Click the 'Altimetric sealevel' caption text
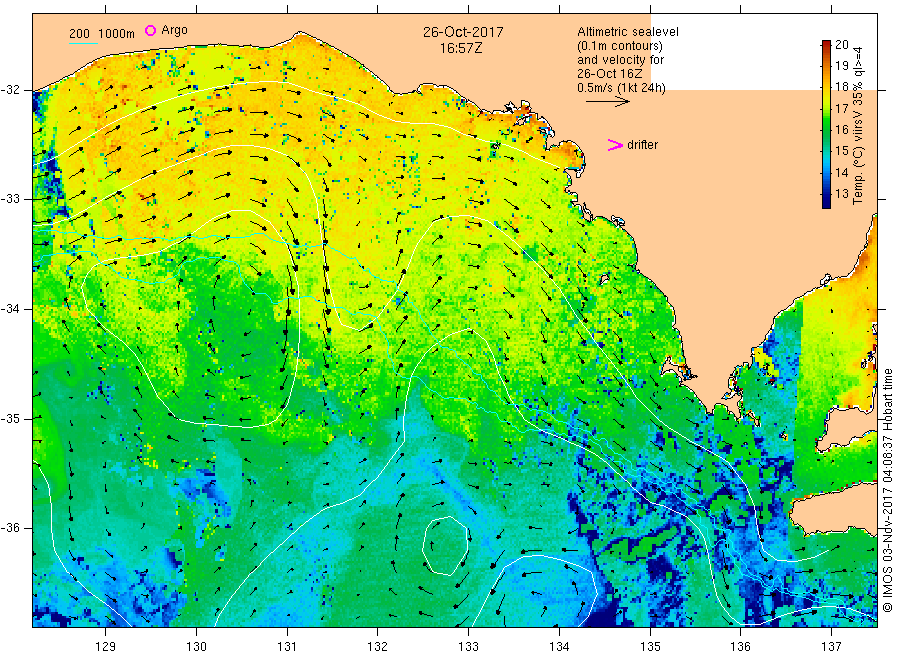 (627, 32)
